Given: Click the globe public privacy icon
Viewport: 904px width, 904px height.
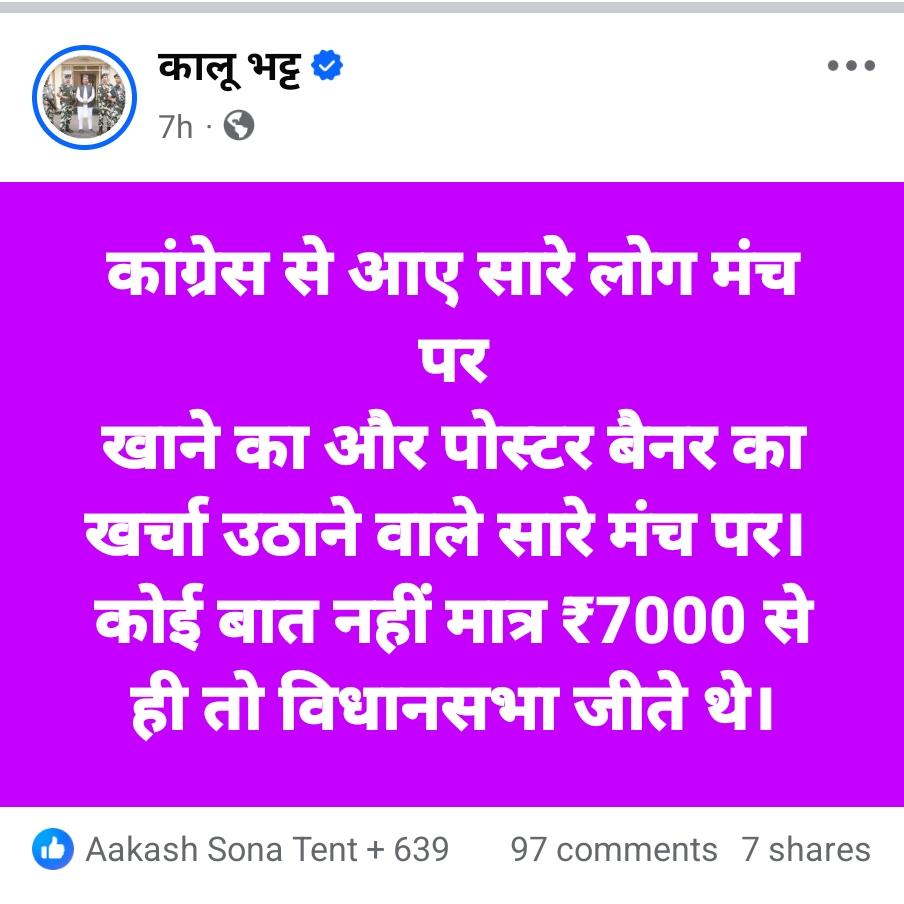Looking at the screenshot, I should [239, 125].
